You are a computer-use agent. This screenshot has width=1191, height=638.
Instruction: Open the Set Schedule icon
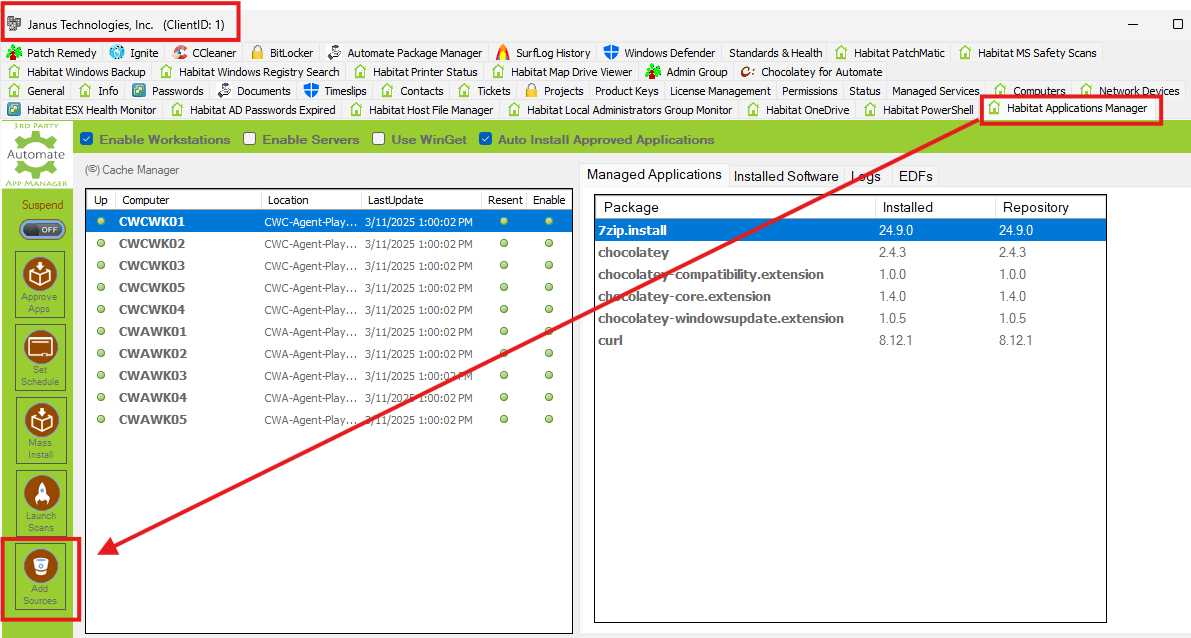pyautogui.click(x=40, y=350)
